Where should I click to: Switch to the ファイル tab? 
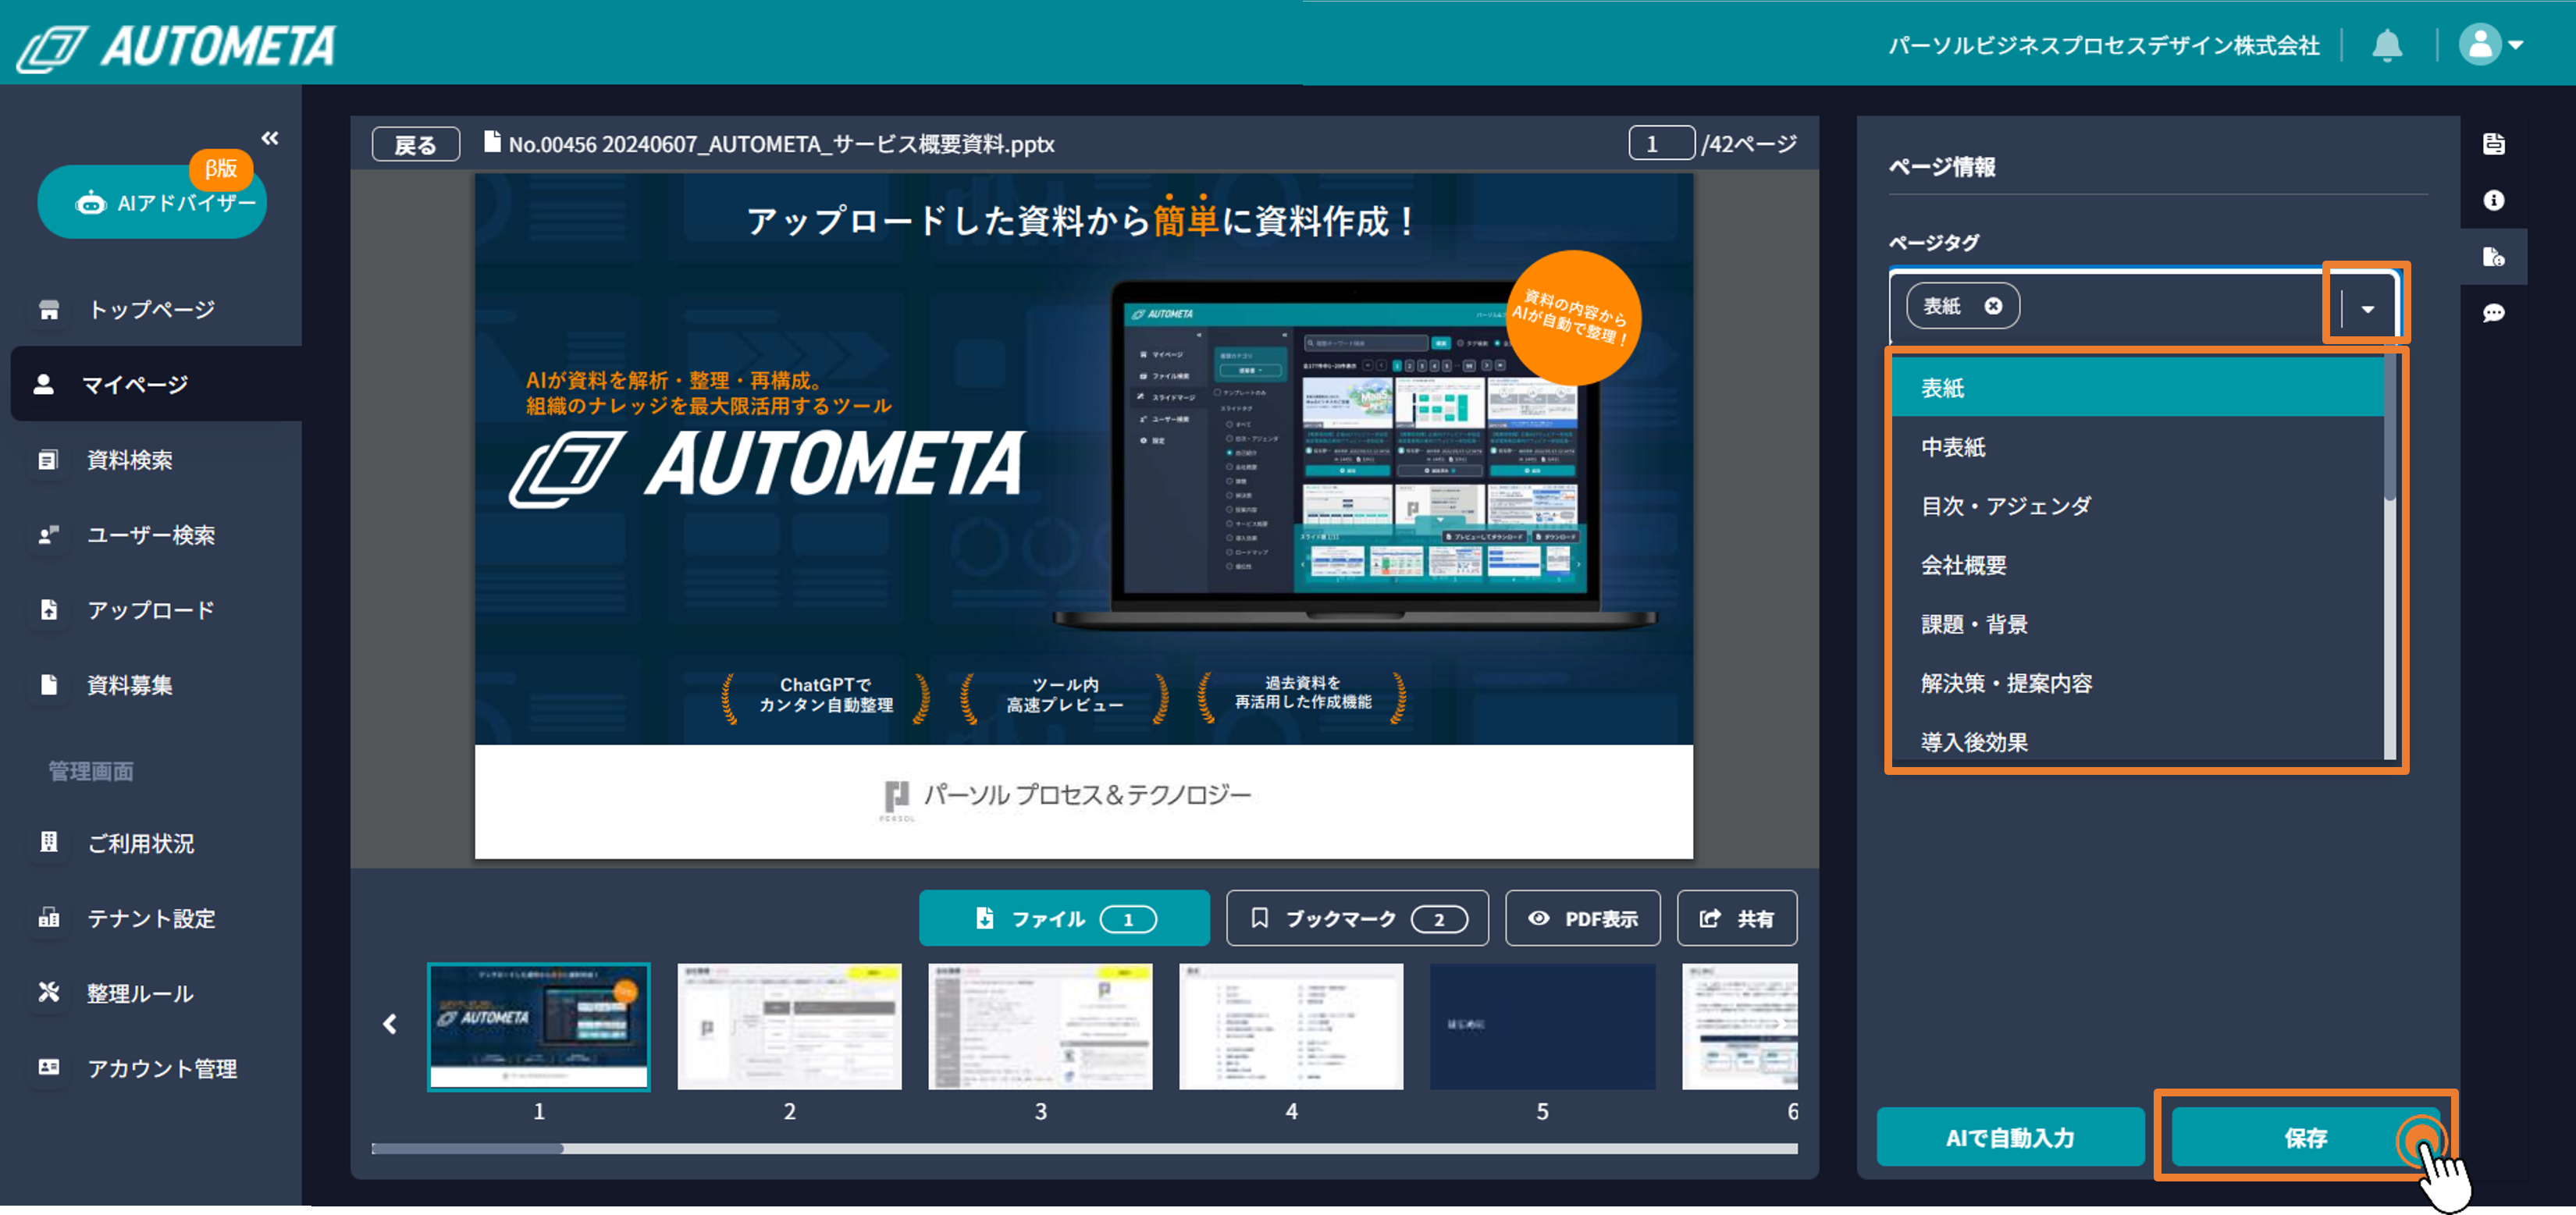pyautogui.click(x=1064, y=918)
